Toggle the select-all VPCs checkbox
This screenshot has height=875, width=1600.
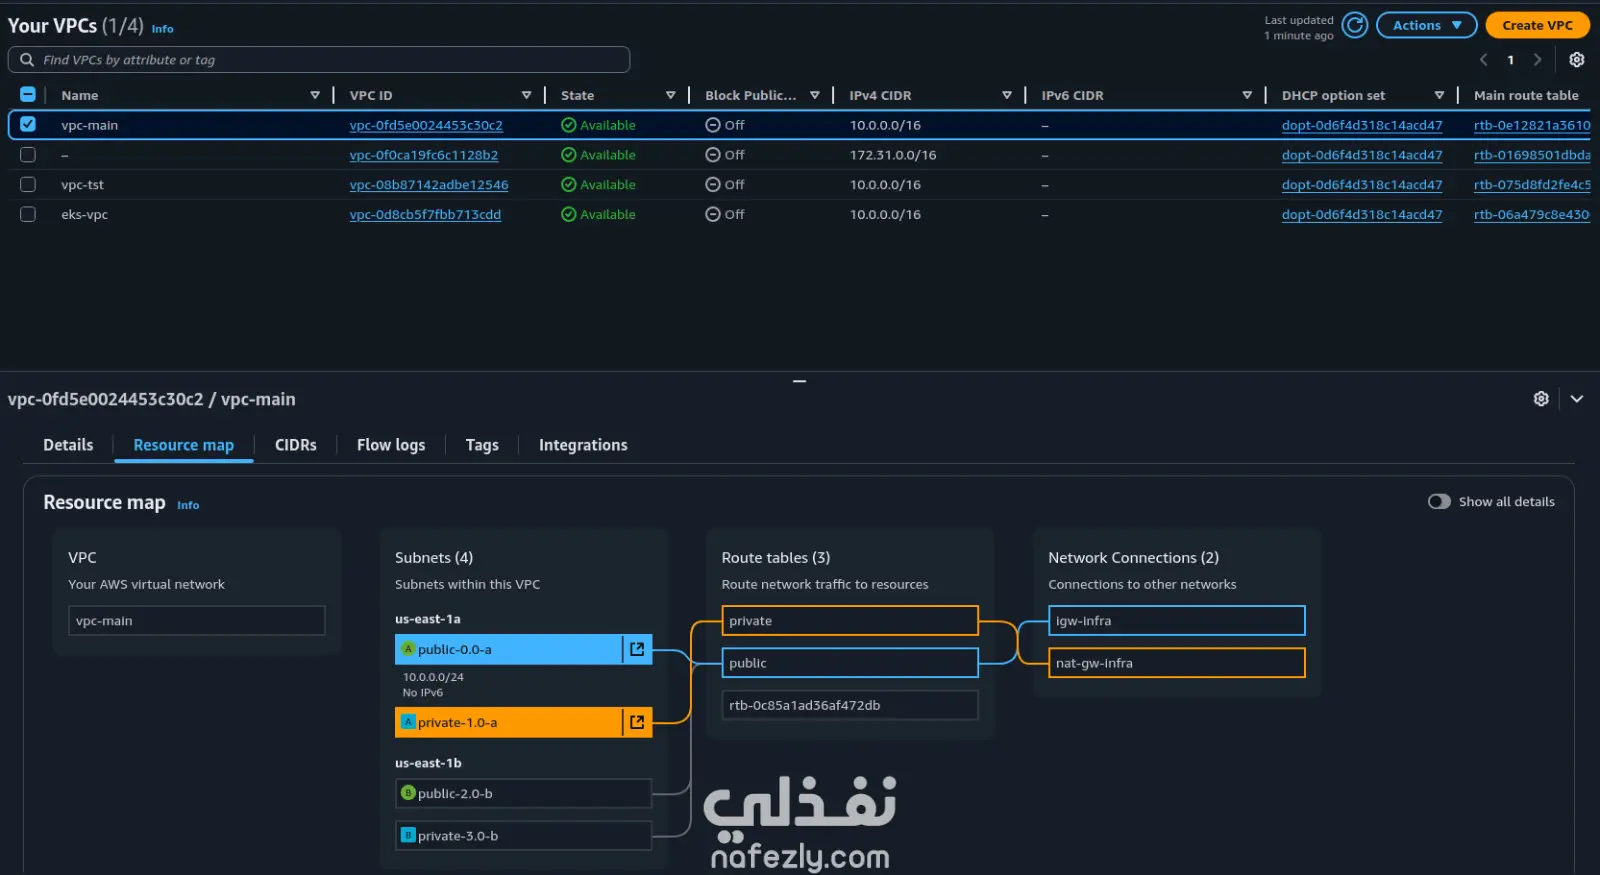[x=28, y=95]
